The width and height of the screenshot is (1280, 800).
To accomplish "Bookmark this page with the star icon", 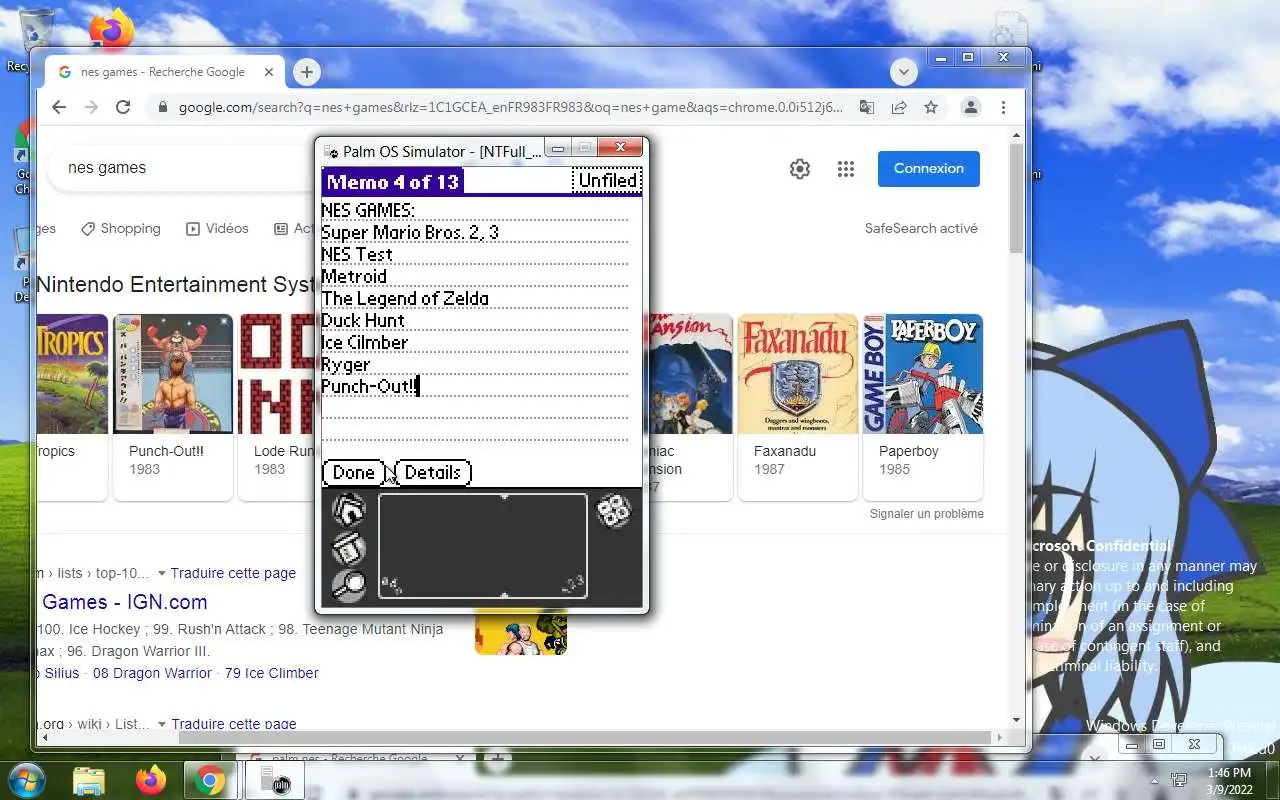I will 931,107.
